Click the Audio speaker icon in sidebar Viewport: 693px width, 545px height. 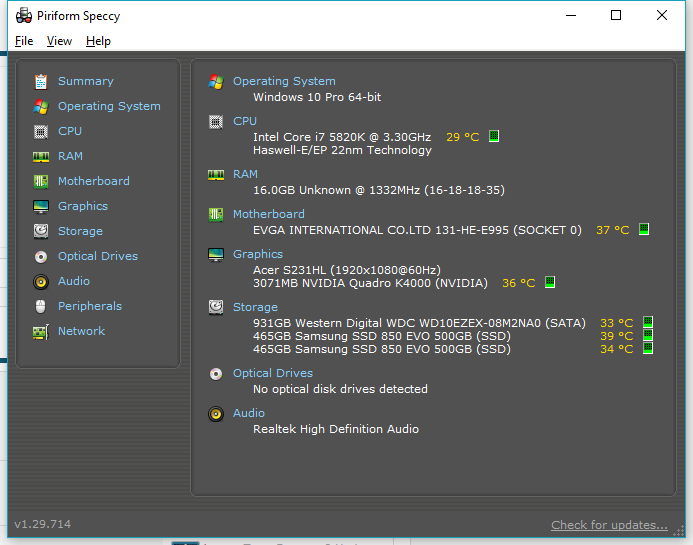[41, 281]
